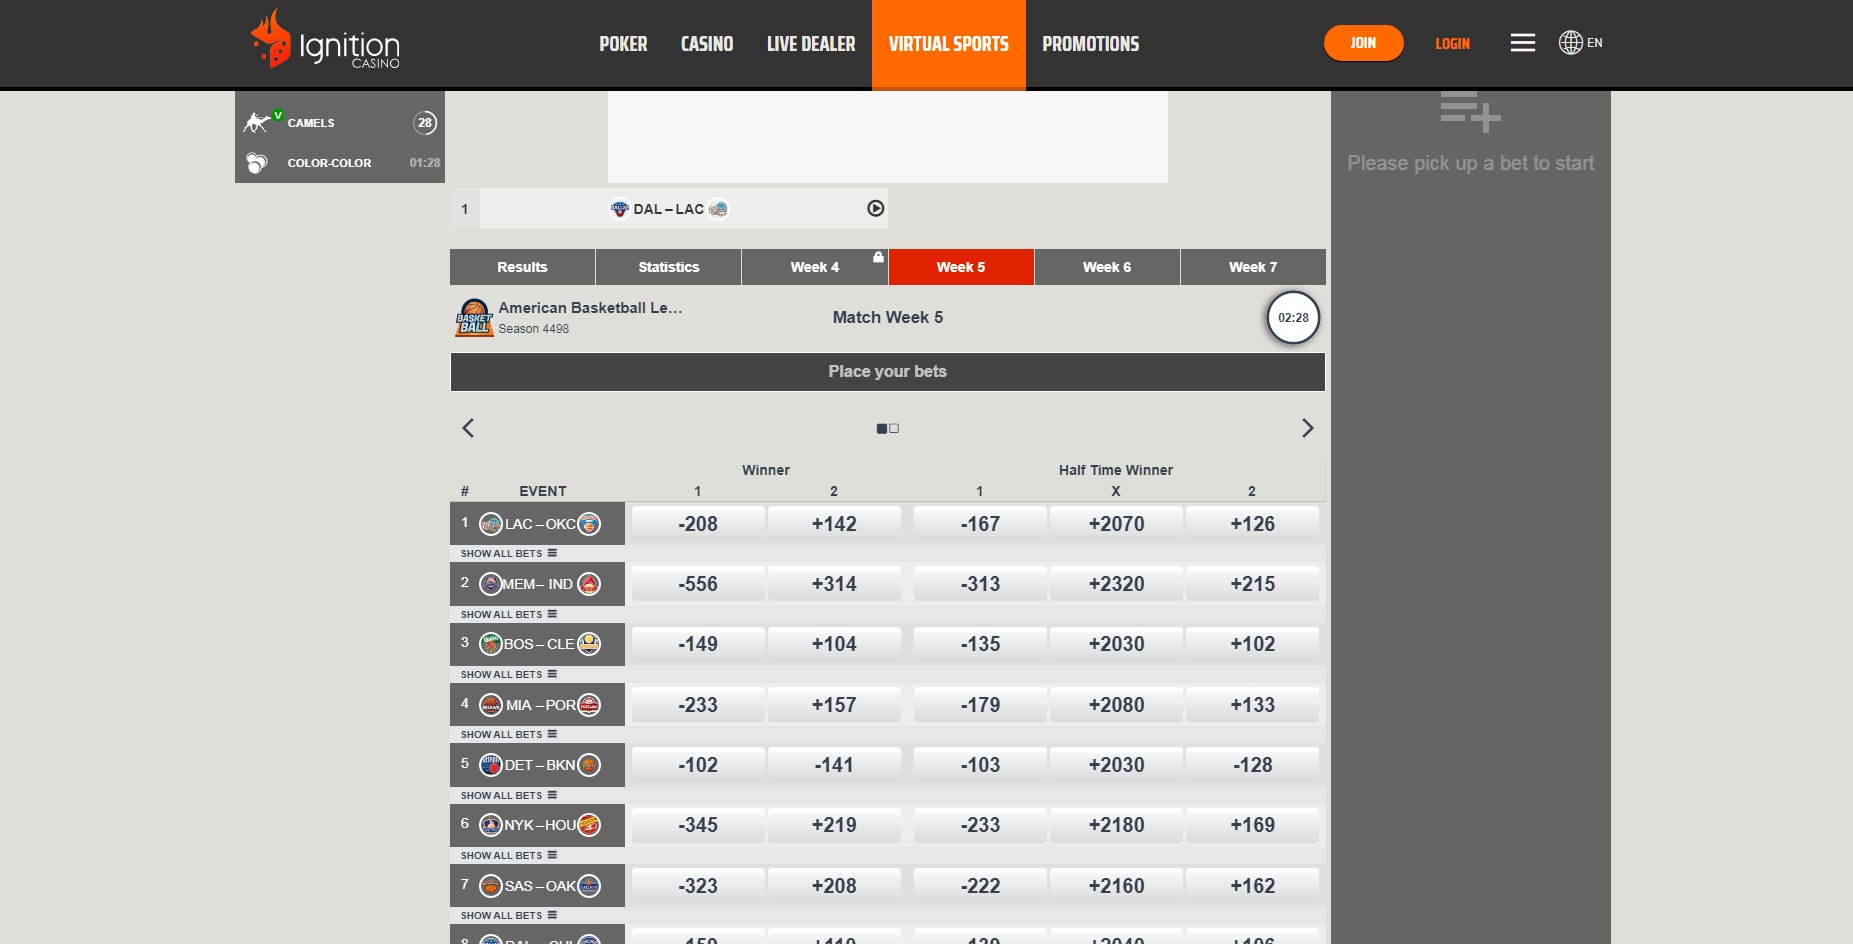Image resolution: width=1853 pixels, height=944 pixels.
Task: Click the orange JOIN button
Action: coord(1363,43)
